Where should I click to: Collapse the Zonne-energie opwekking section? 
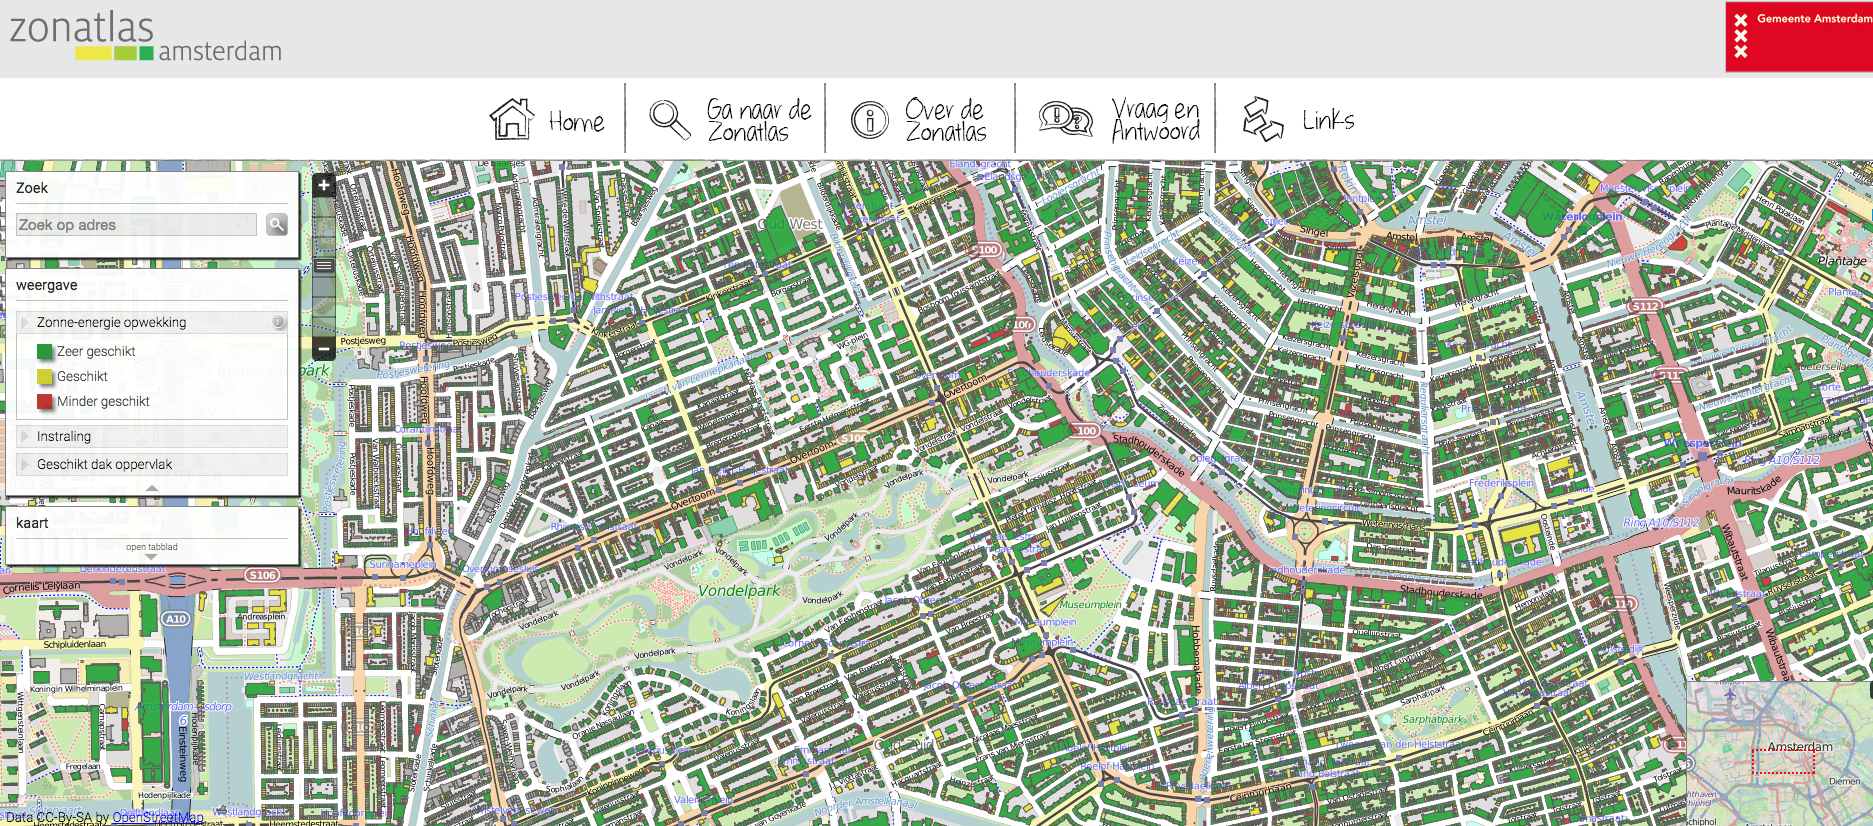point(152,322)
